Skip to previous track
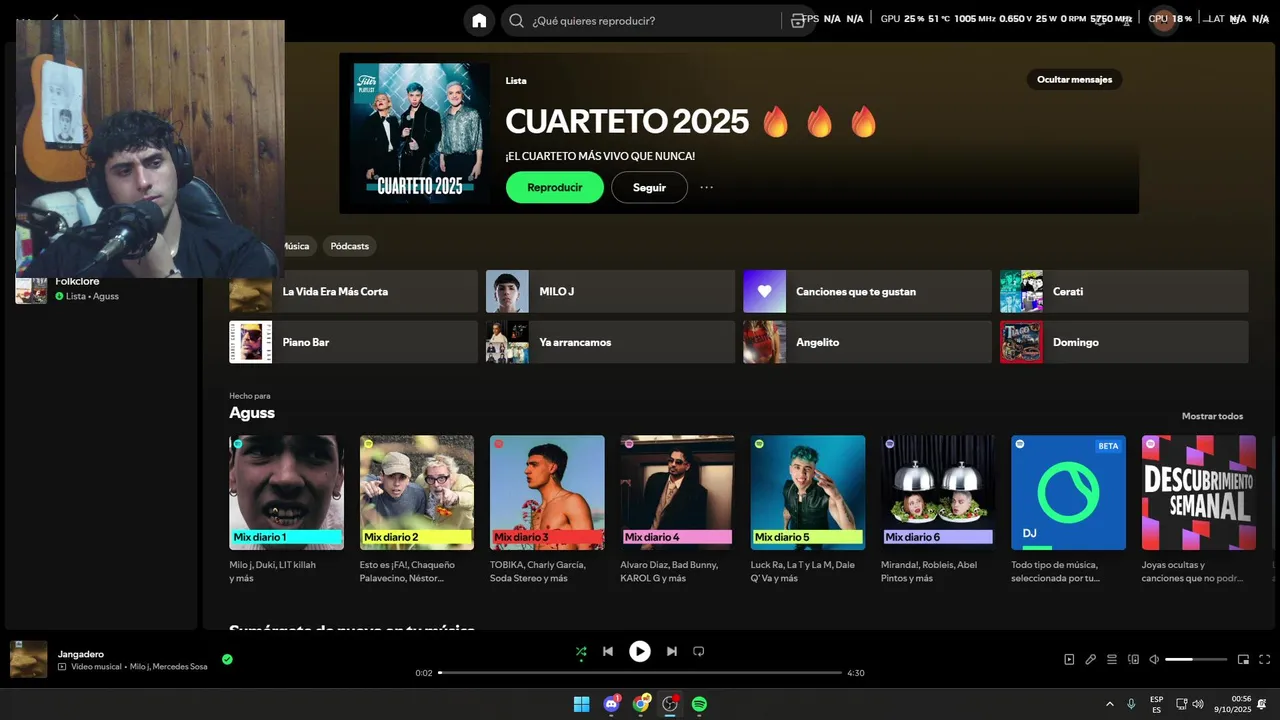 pyautogui.click(x=608, y=651)
